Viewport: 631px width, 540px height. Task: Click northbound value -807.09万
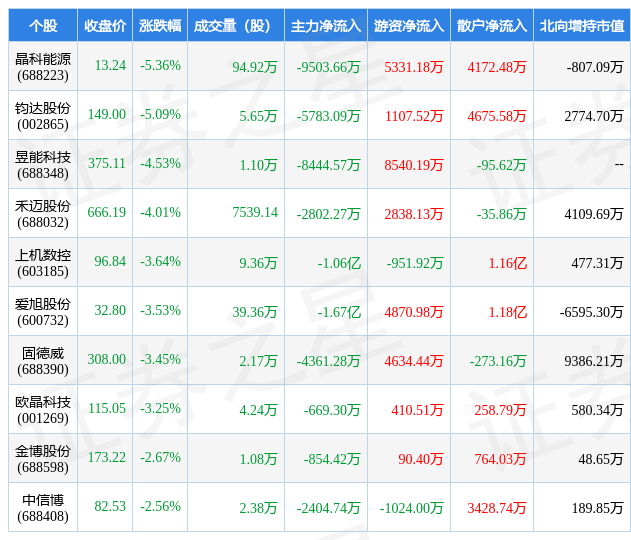click(x=595, y=67)
